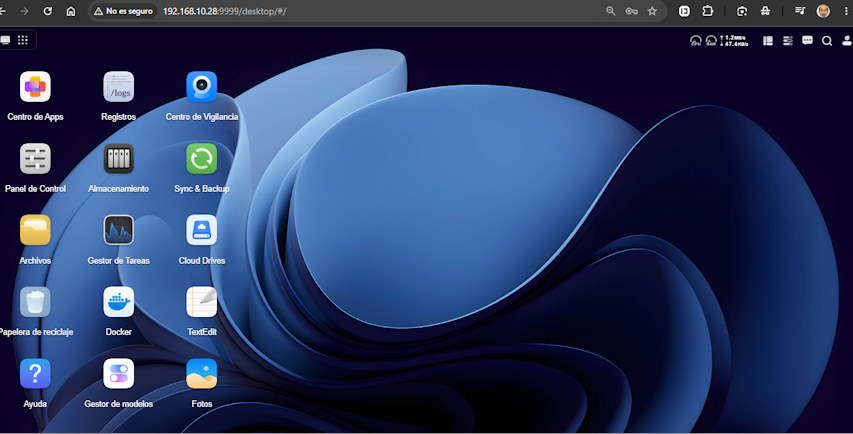Open the user account menu icon

click(847, 41)
